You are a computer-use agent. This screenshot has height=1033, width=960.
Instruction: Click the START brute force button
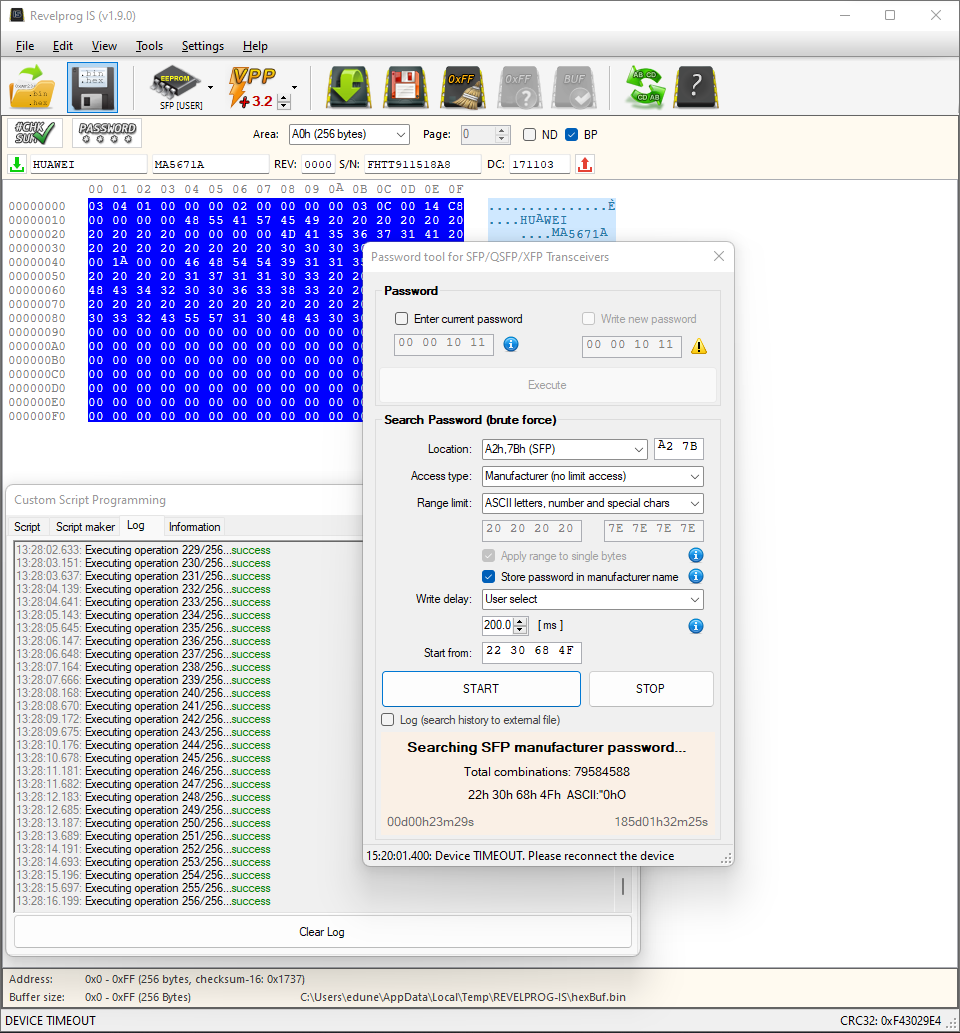tap(481, 689)
